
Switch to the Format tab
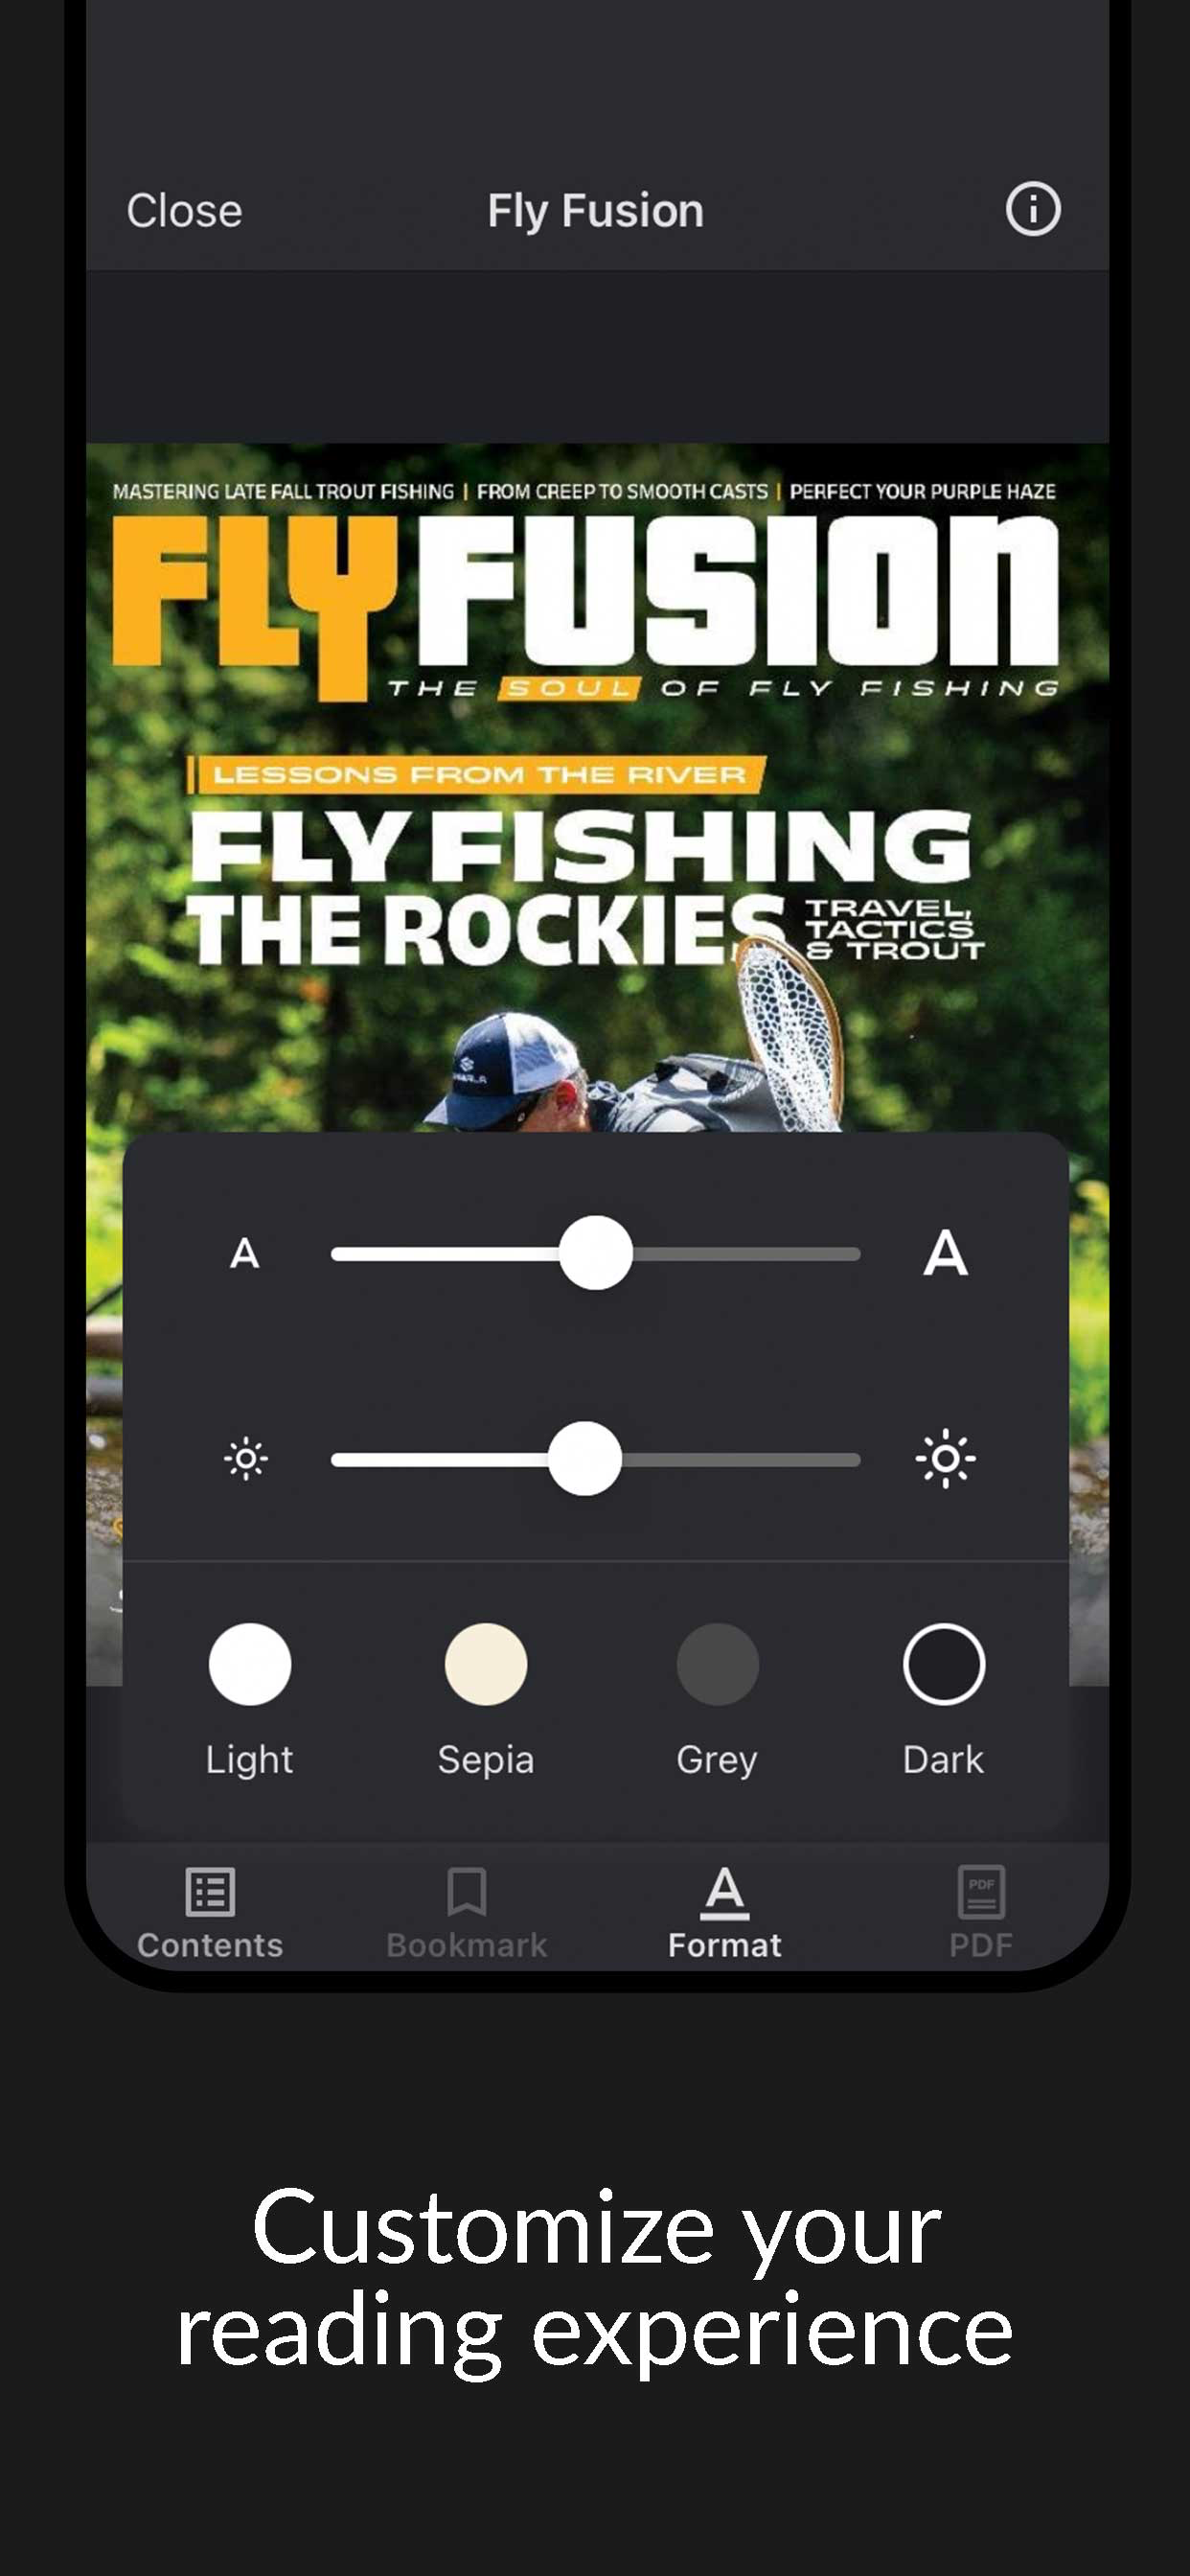[725, 1912]
